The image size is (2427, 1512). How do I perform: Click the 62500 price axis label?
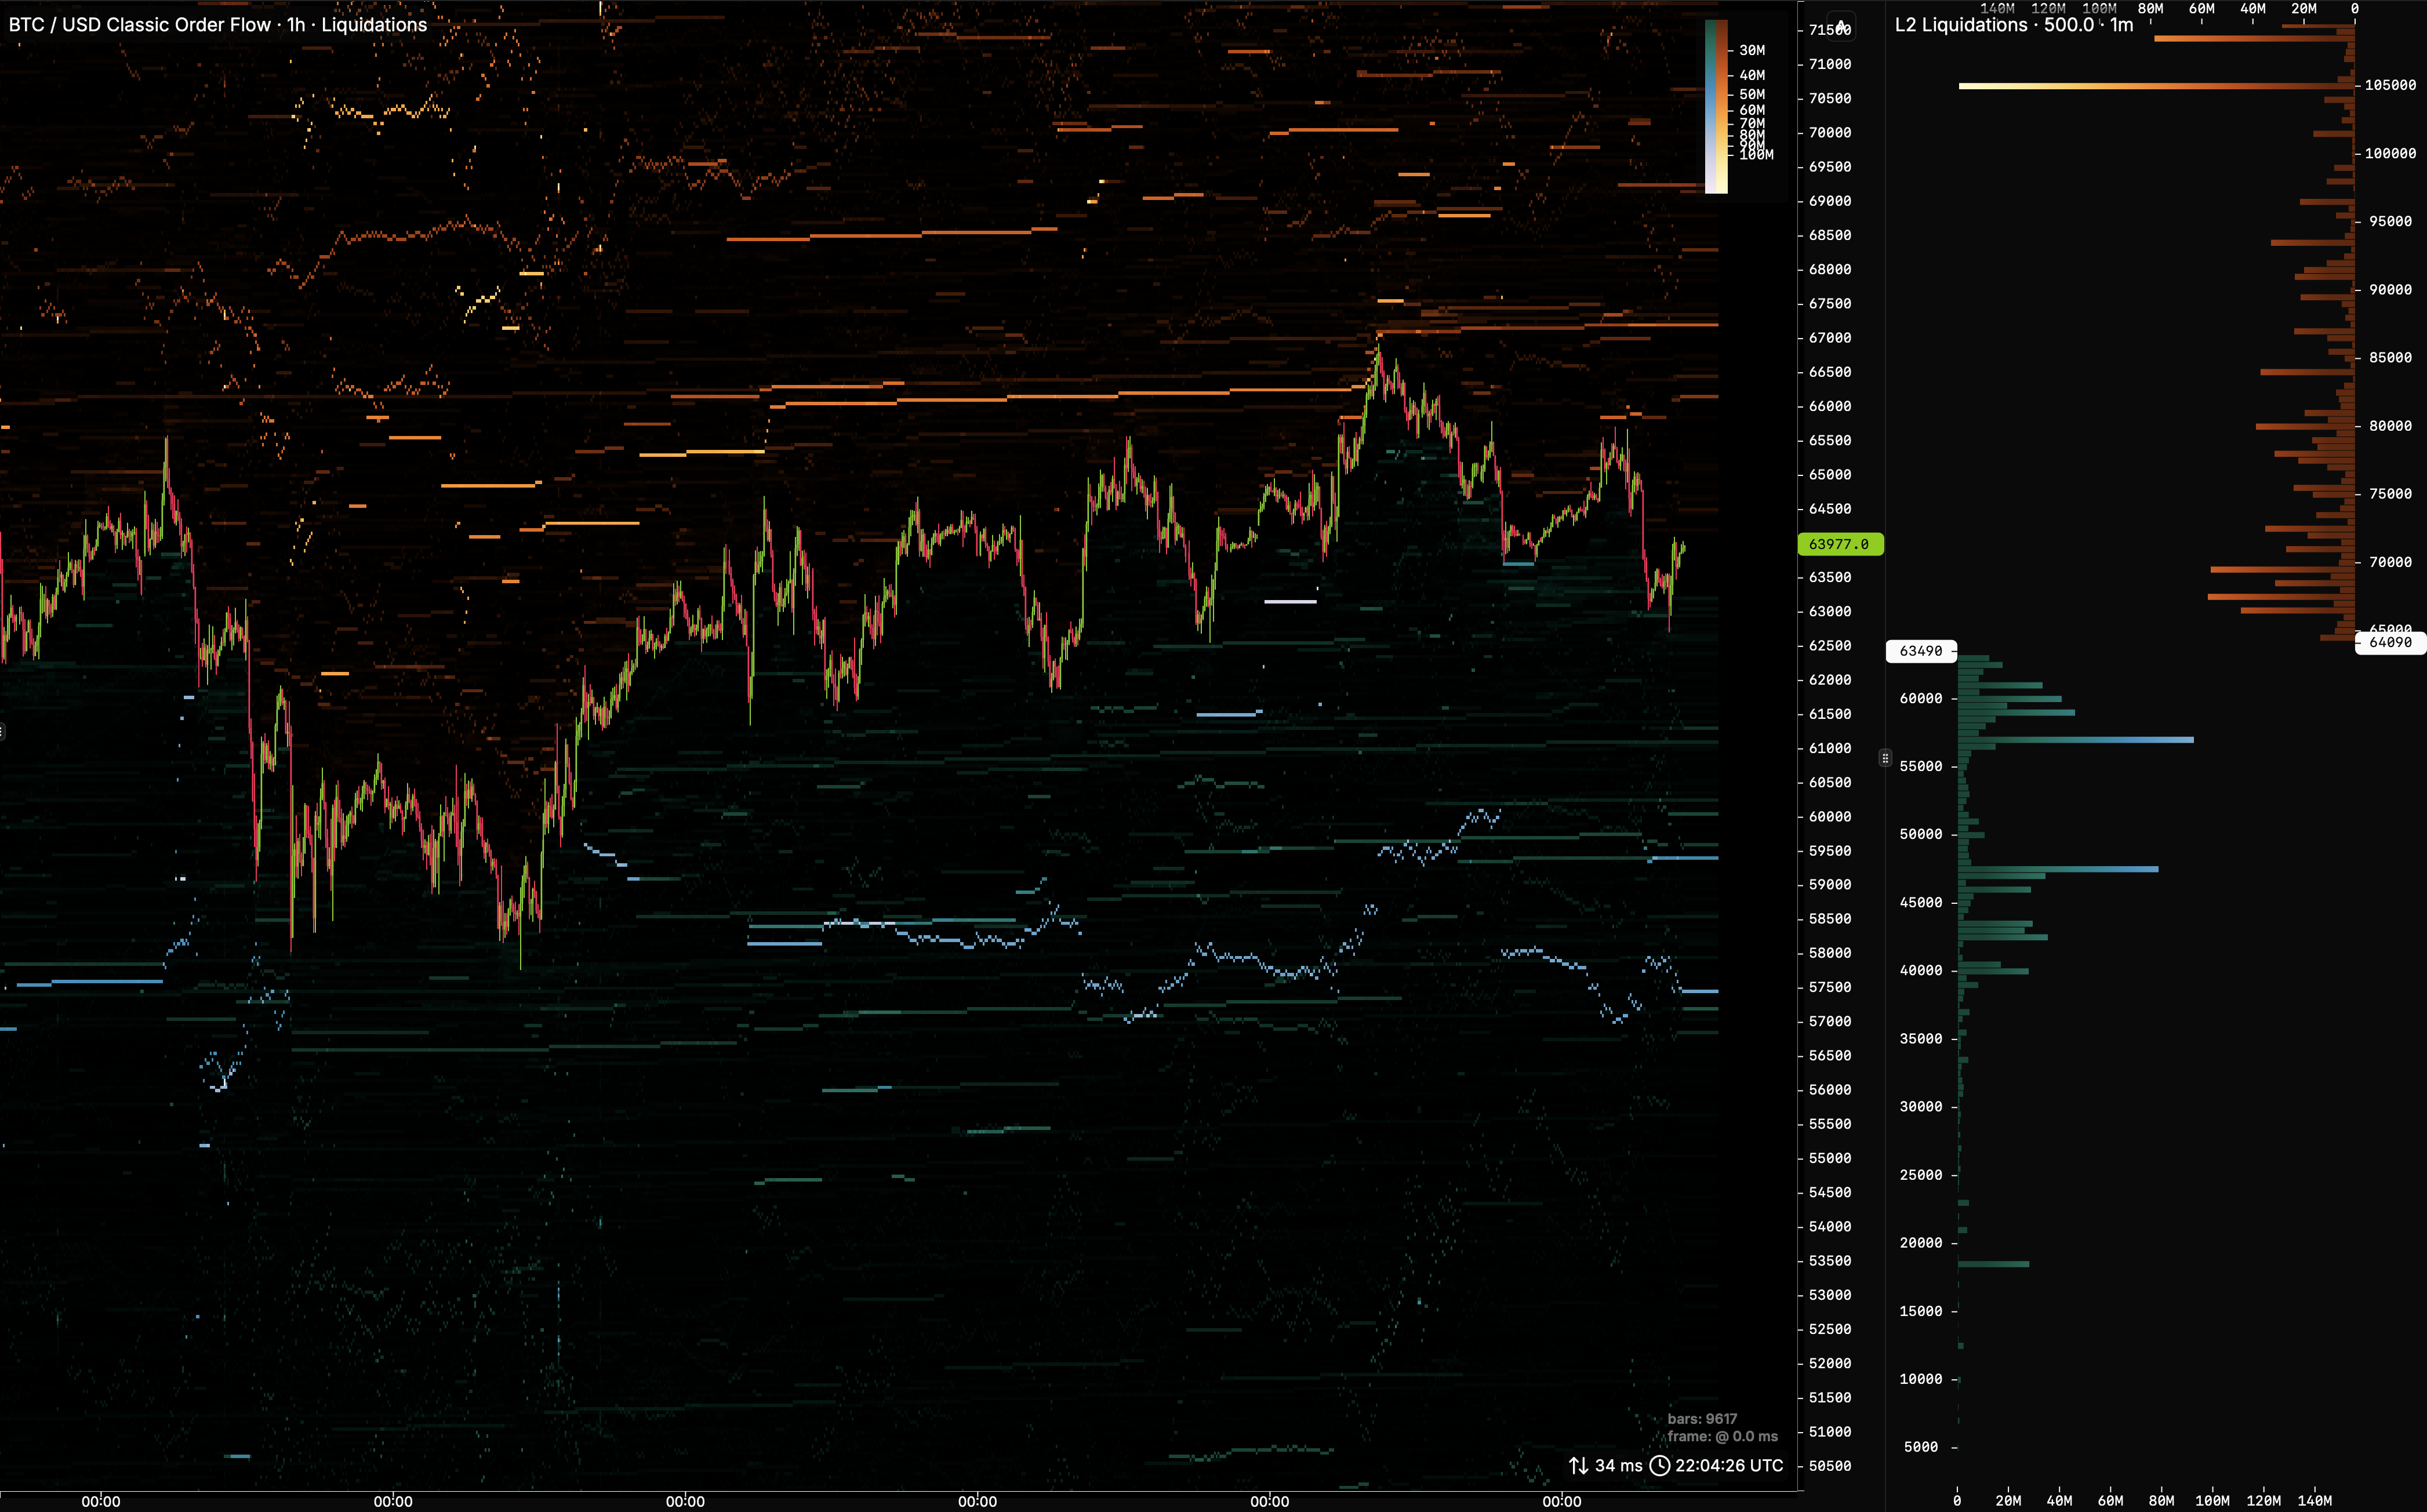coord(1830,646)
